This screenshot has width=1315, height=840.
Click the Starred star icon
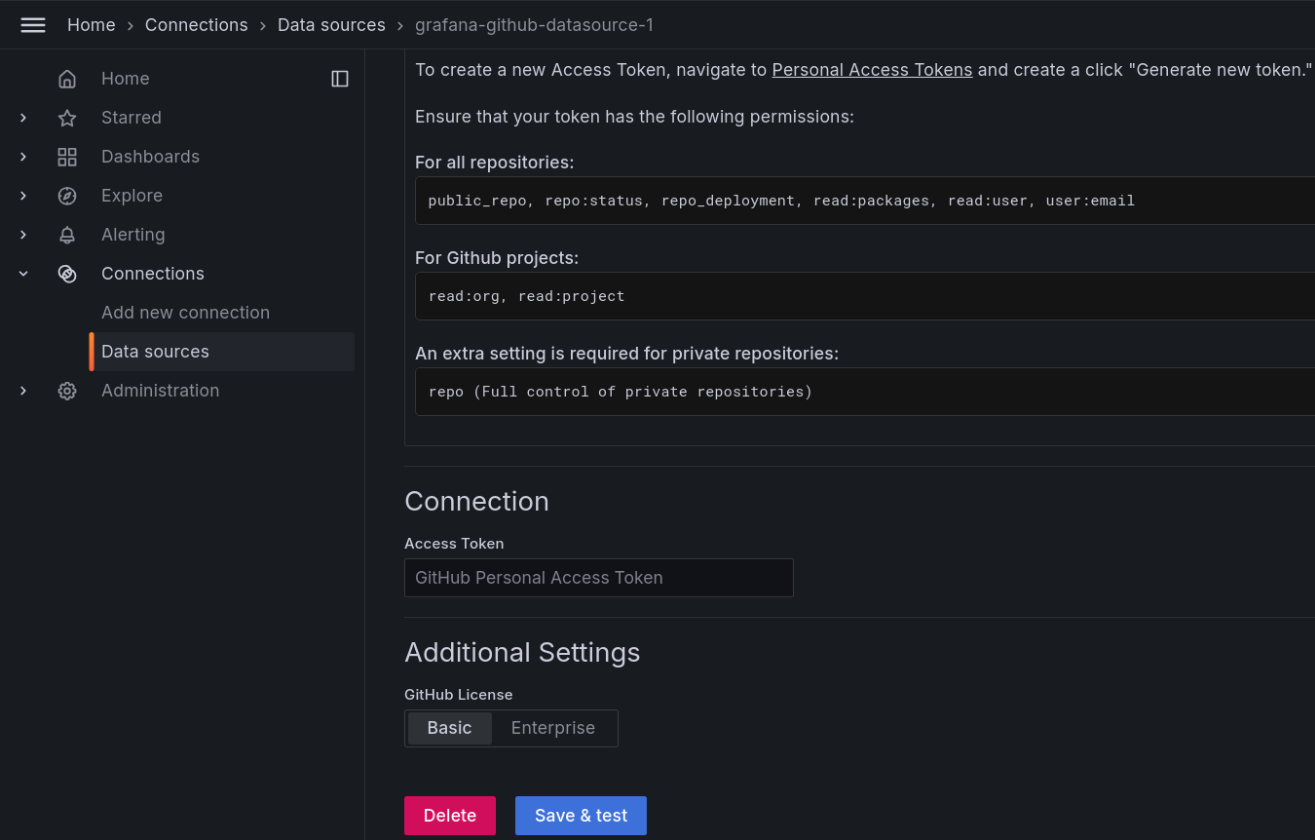click(x=67, y=118)
